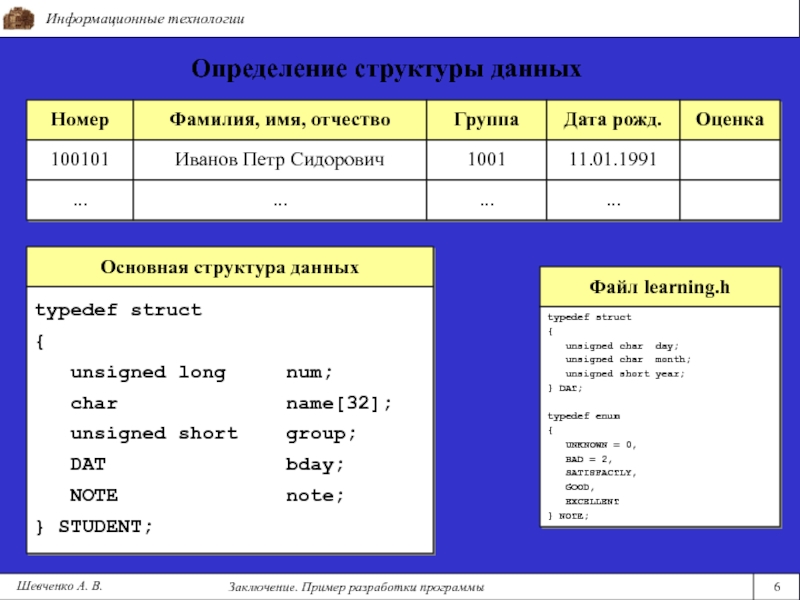Select the "Фамилия, имя, отчество" column header
Image resolution: width=800 pixels, height=600 pixels.
pyautogui.click(x=279, y=120)
